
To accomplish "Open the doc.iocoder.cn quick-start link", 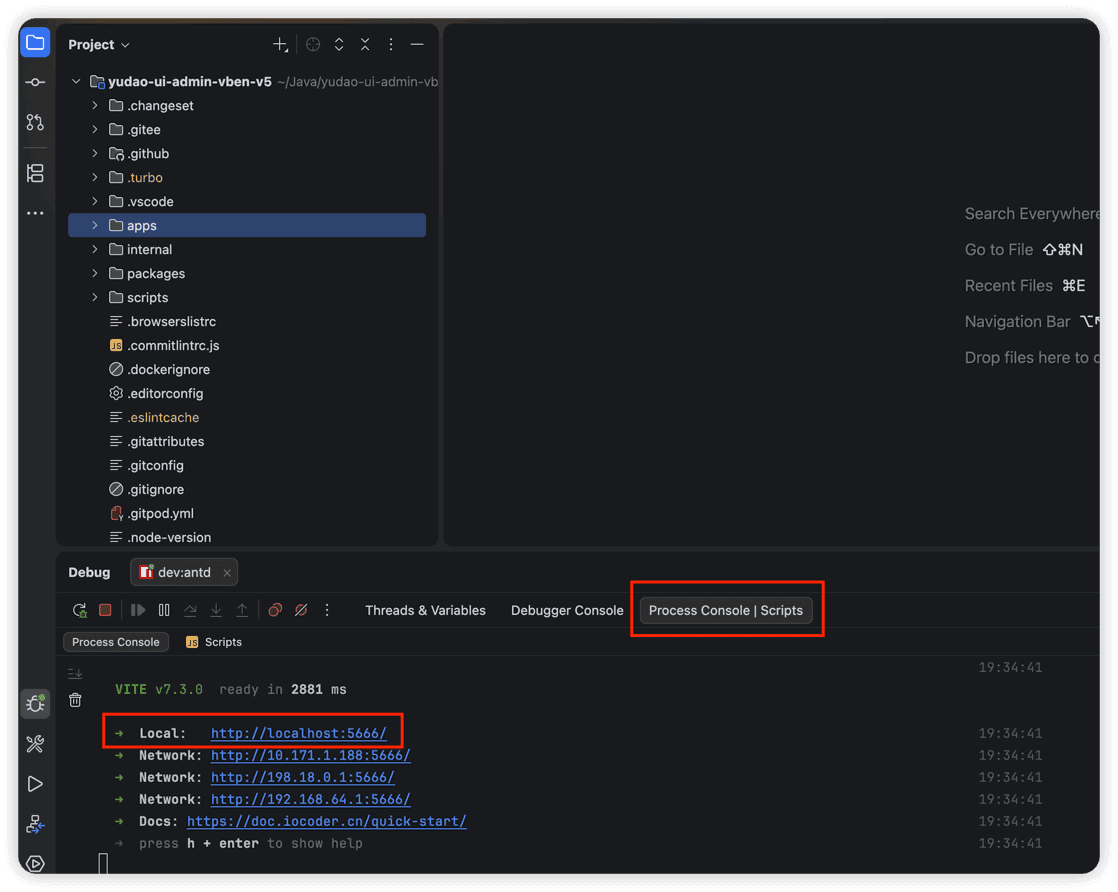I will [327, 821].
